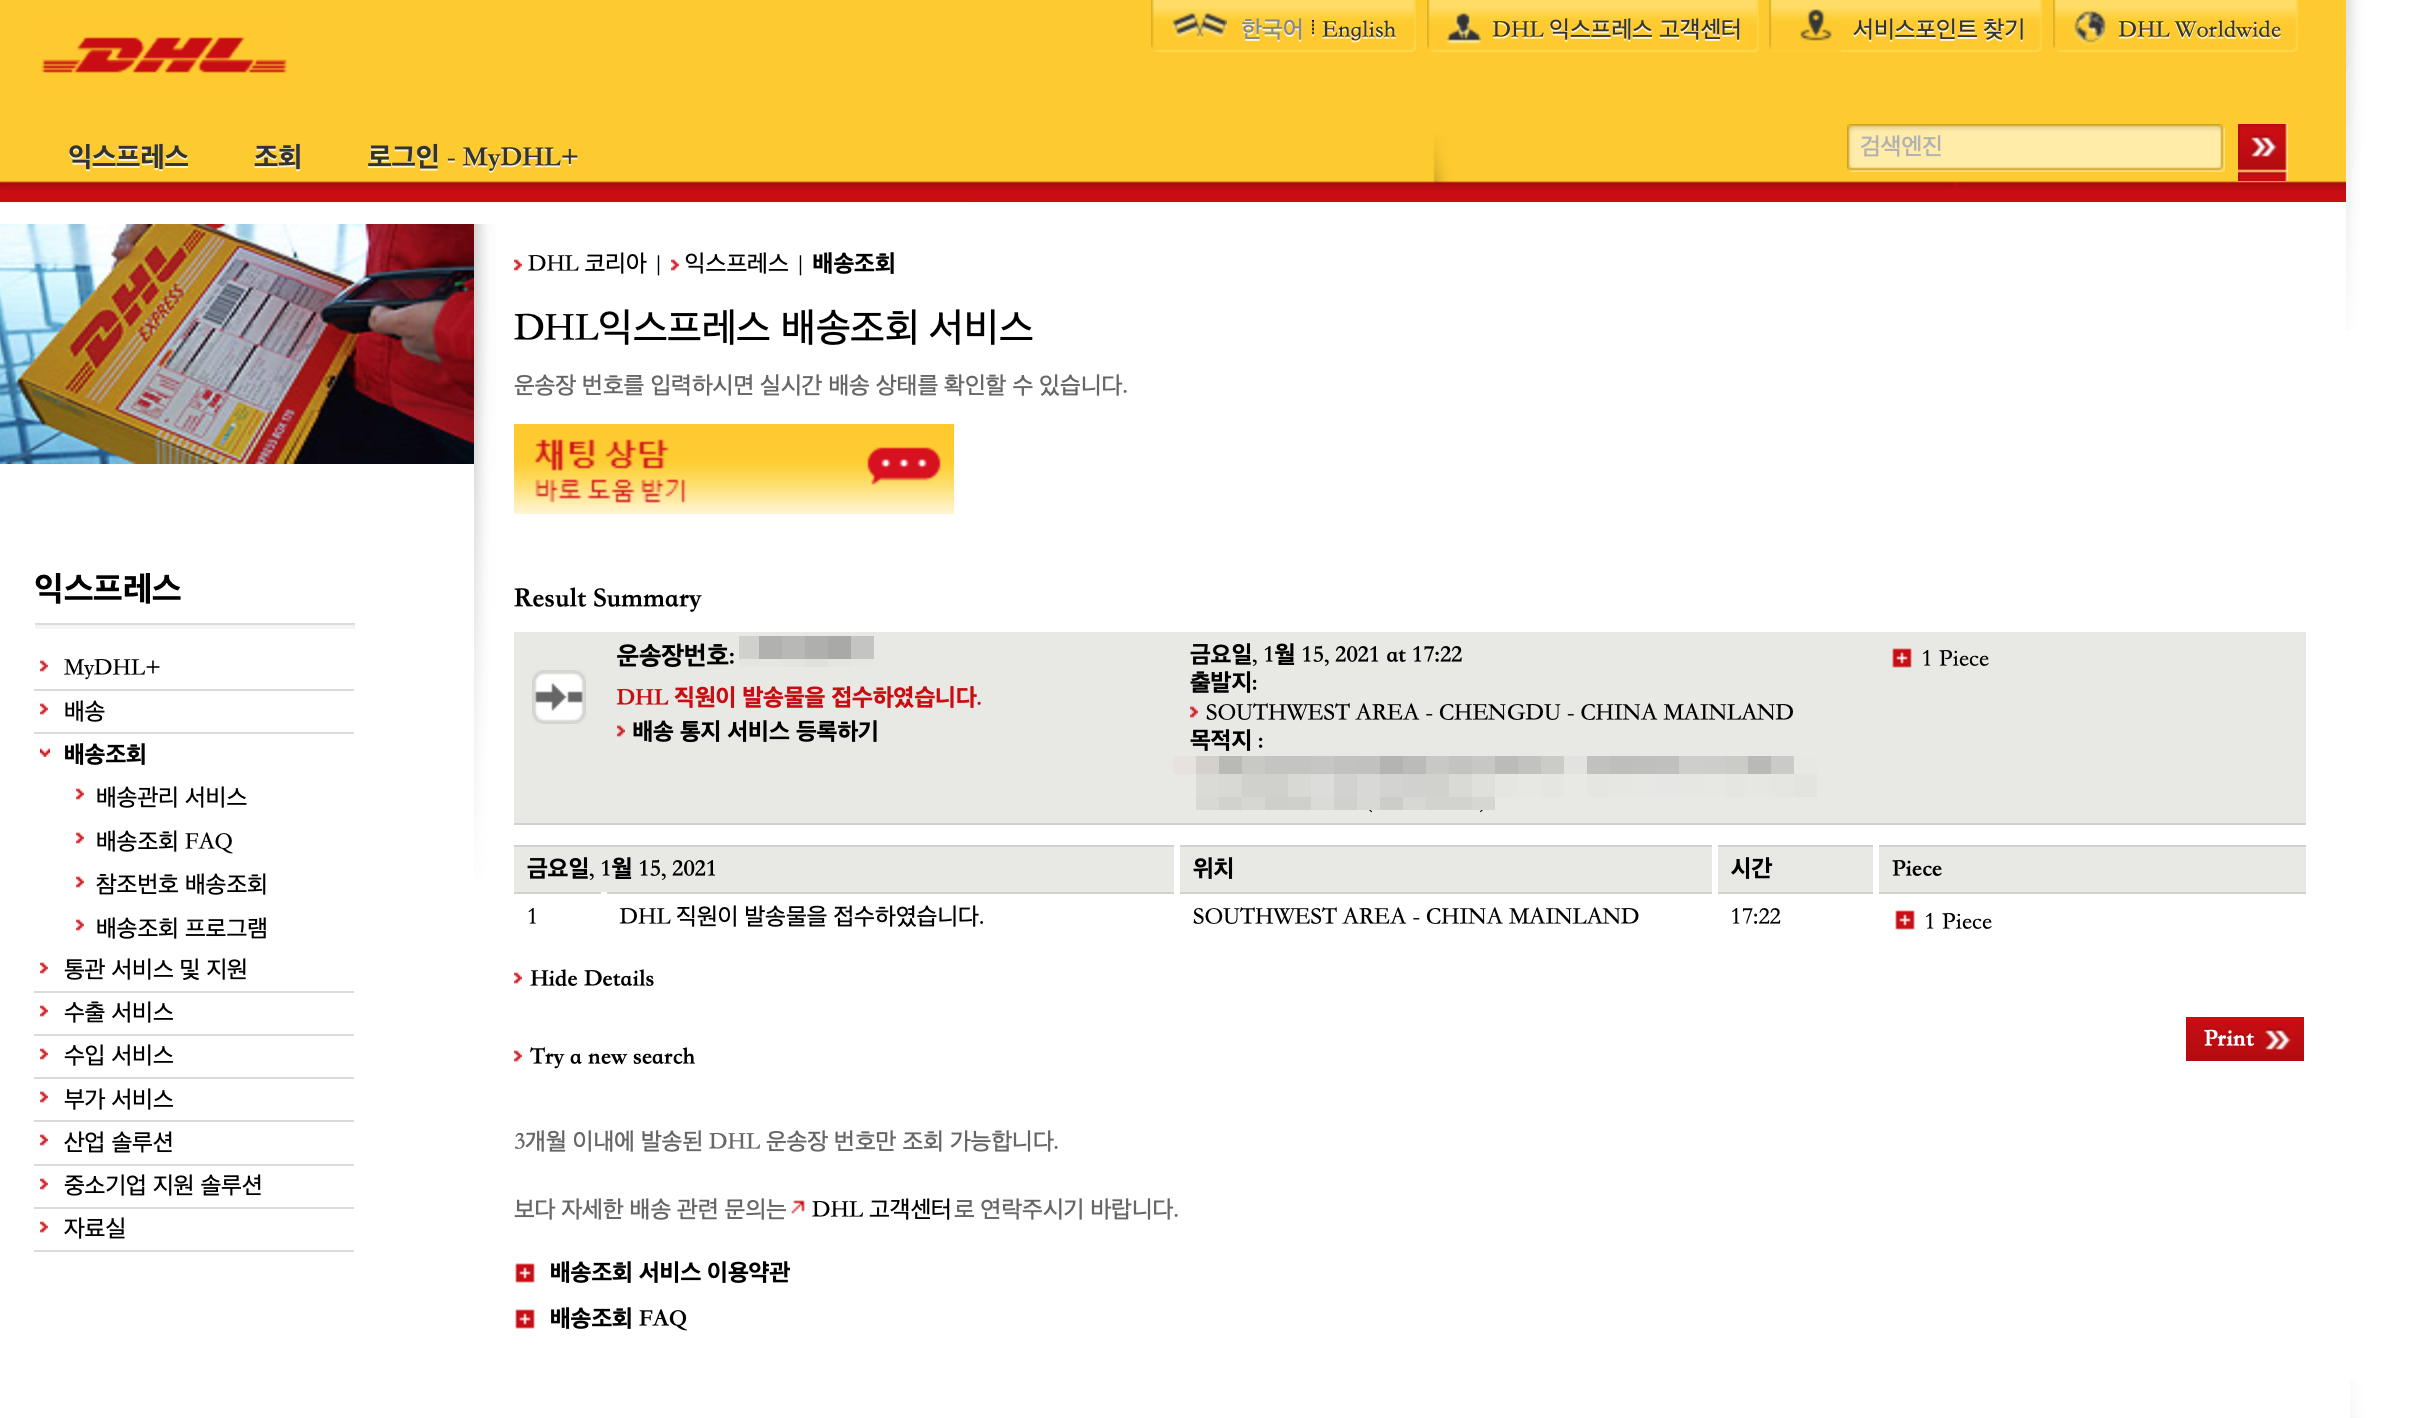Click Try a new search link
Image resolution: width=2414 pixels, height=1418 pixels.
click(x=611, y=1057)
